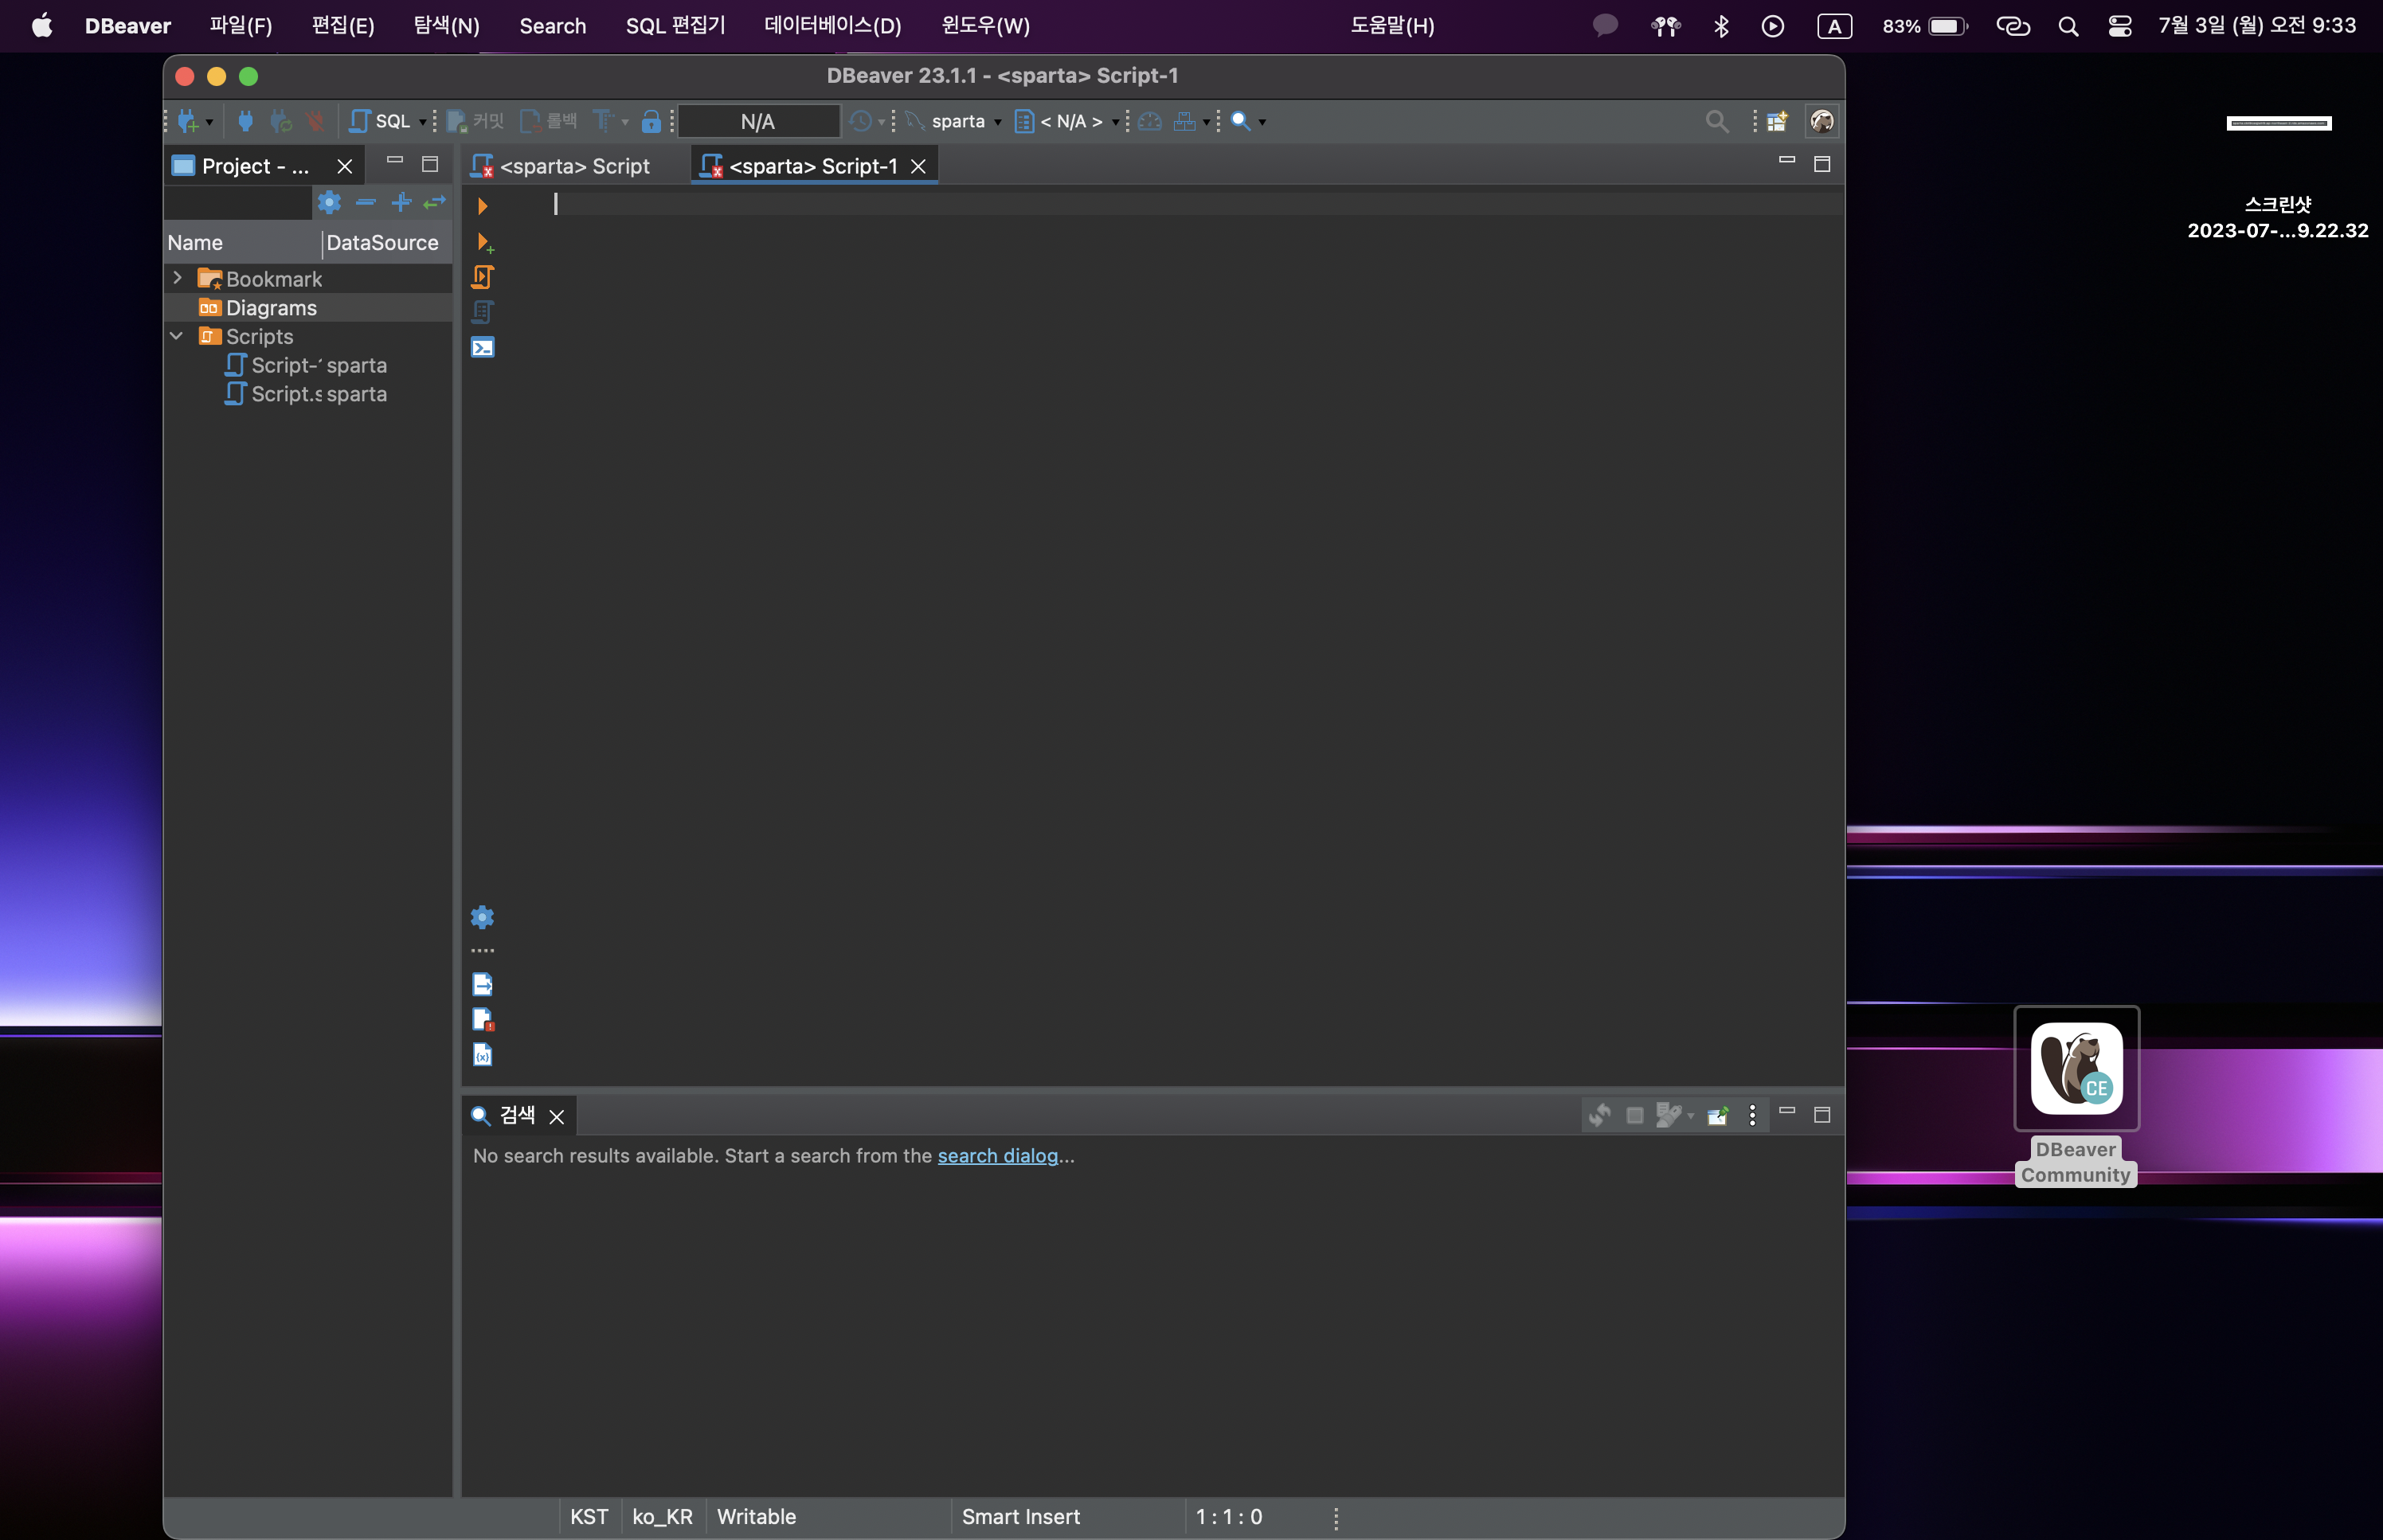
Task: Click the Execute Script icon in editor sidebar
Action: (x=483, y=277)
